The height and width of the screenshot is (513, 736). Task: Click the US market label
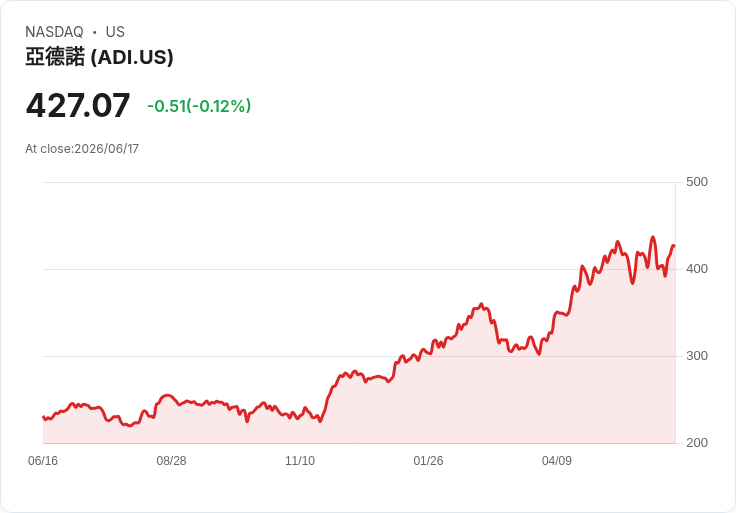[x=115, y=32]
